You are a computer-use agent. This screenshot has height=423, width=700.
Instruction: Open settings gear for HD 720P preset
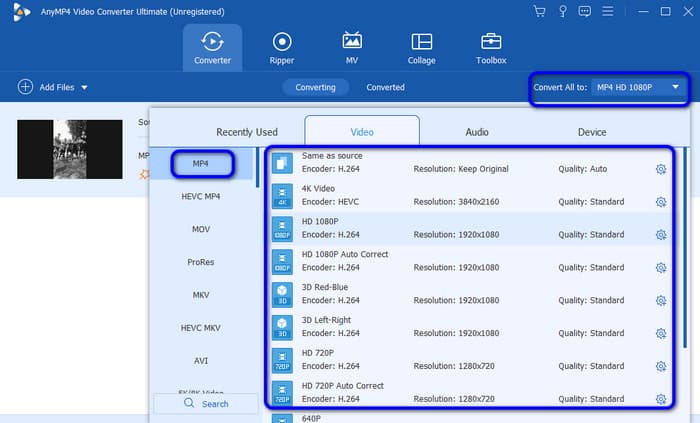click(661, 366)
